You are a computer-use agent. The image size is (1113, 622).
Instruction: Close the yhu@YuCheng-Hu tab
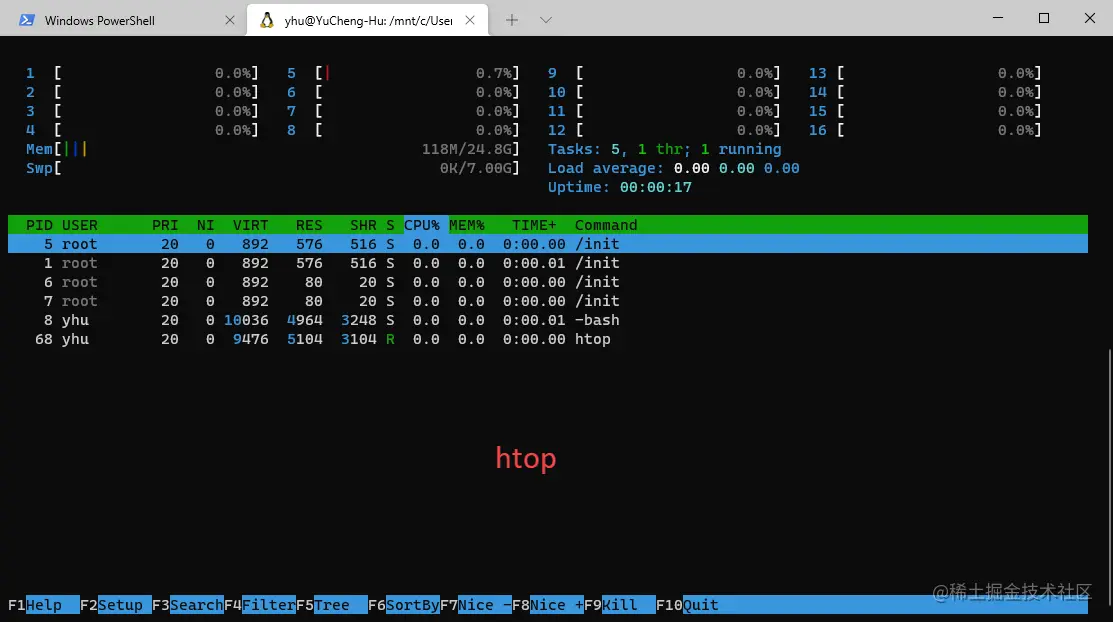pos(470,20)
